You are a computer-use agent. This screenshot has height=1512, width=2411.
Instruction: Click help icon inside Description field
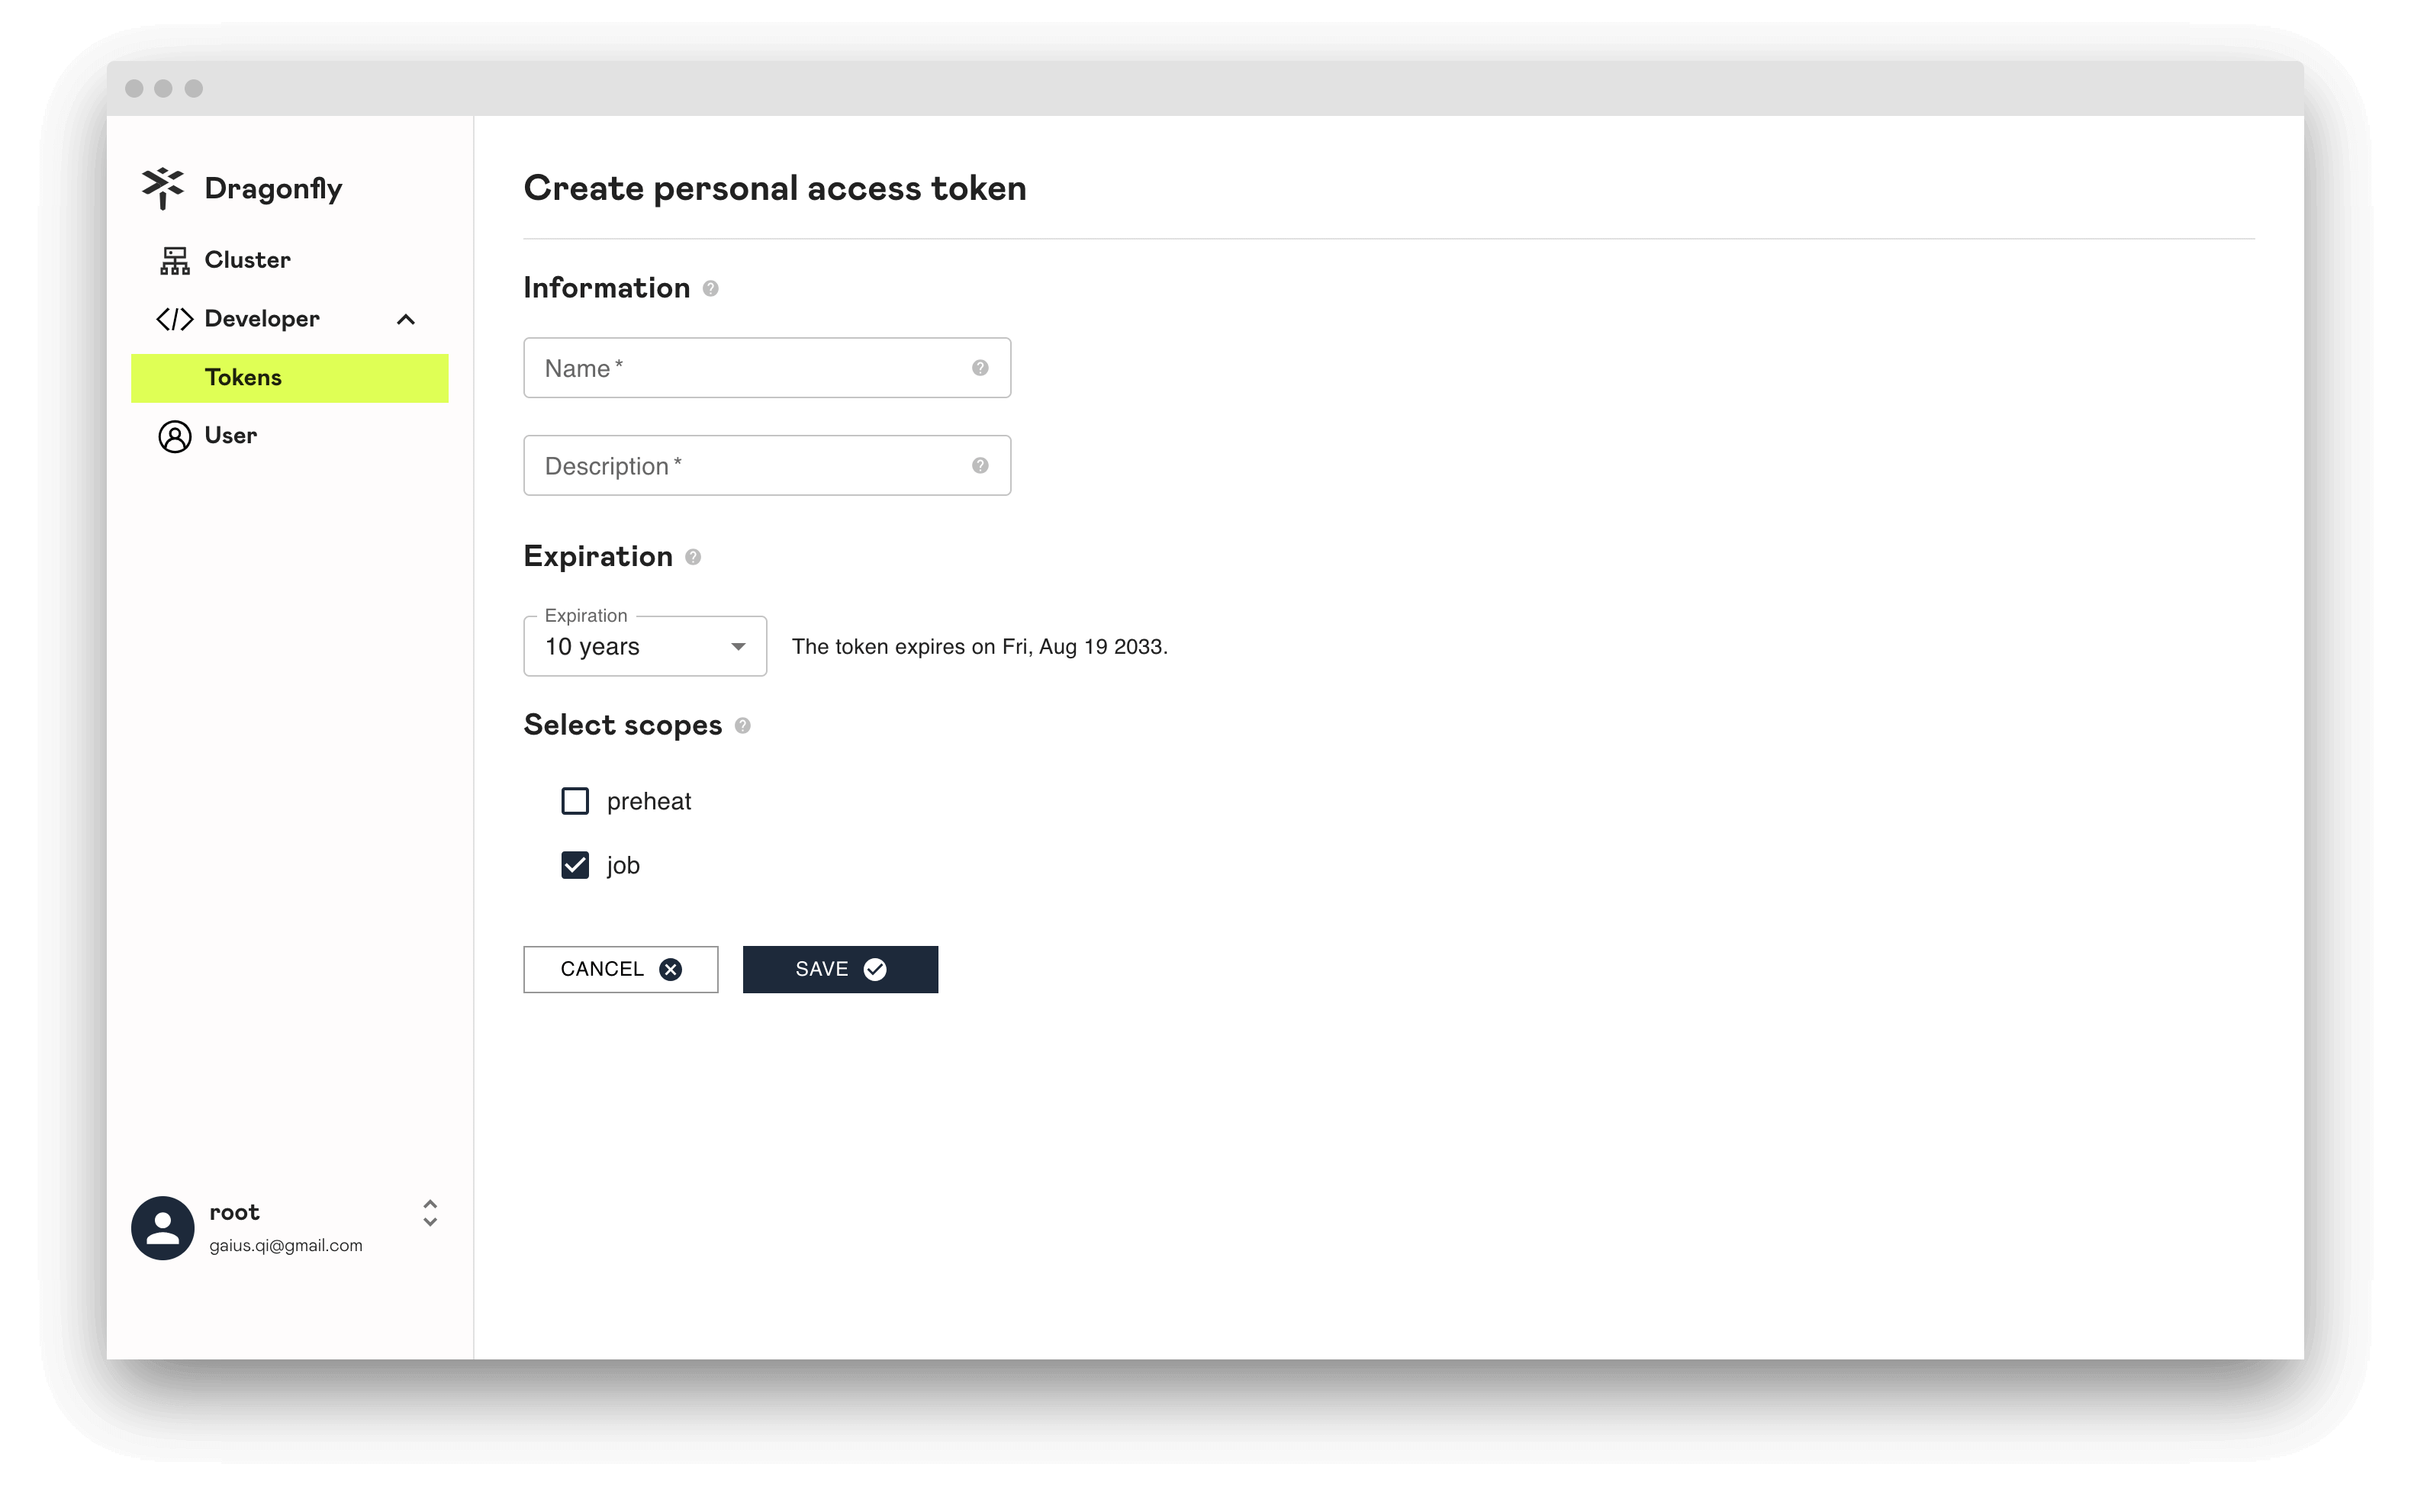point(980,466)
